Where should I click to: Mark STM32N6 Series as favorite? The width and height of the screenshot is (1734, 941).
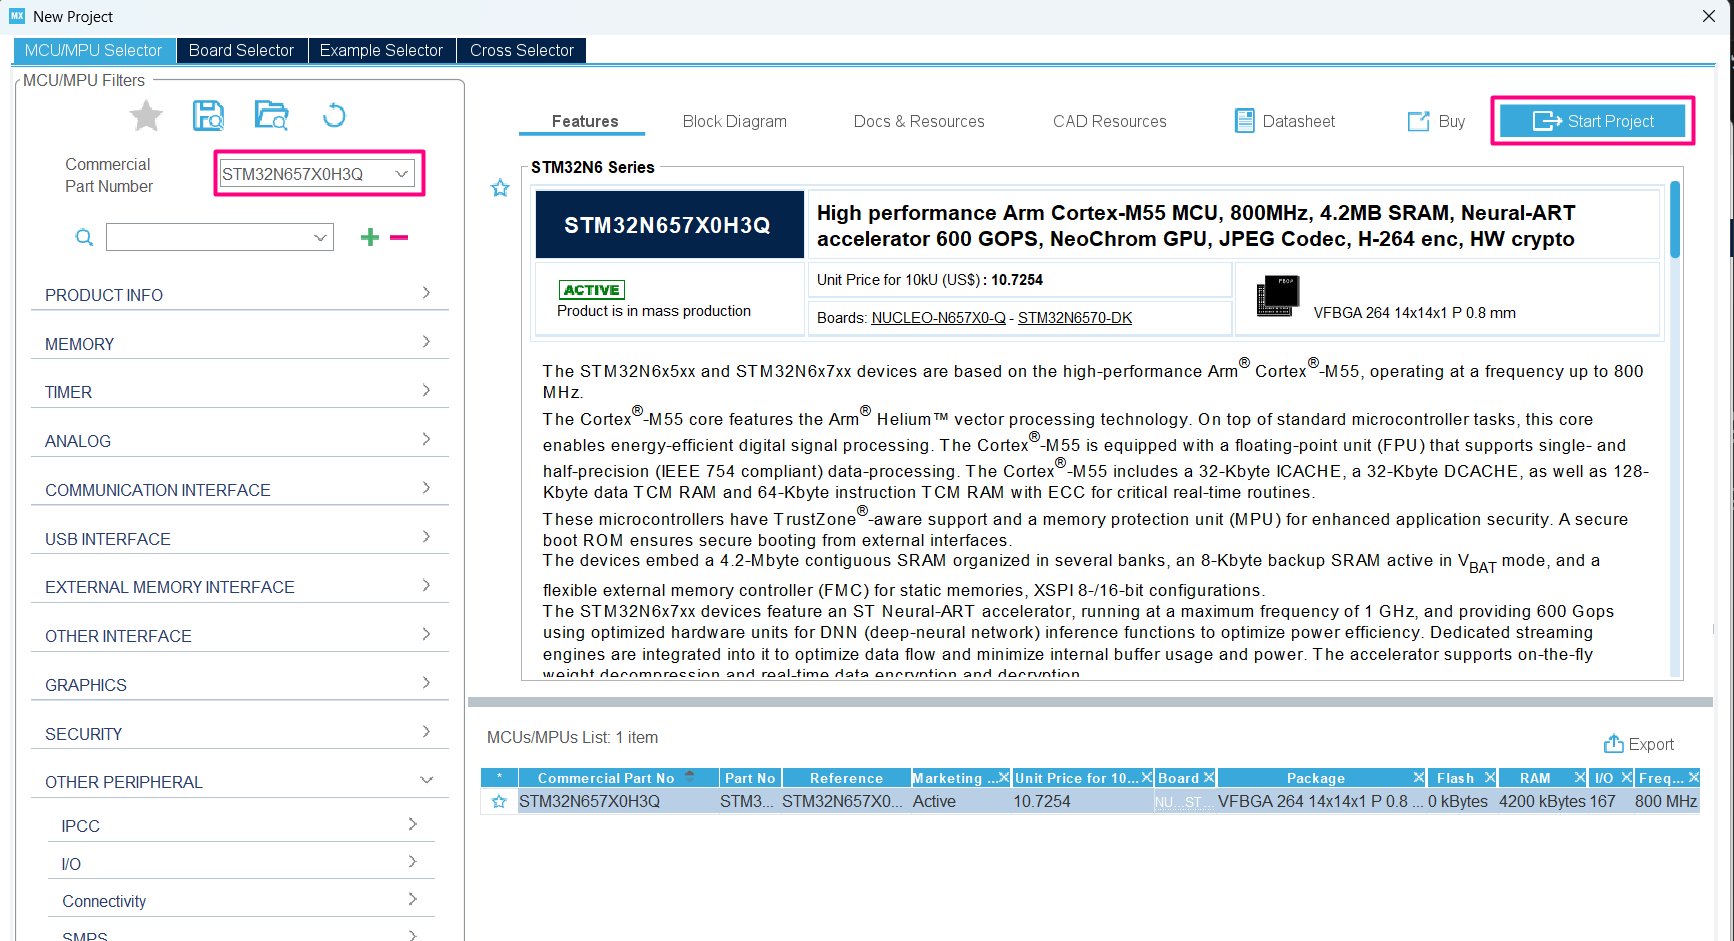[x=499, y=188]
